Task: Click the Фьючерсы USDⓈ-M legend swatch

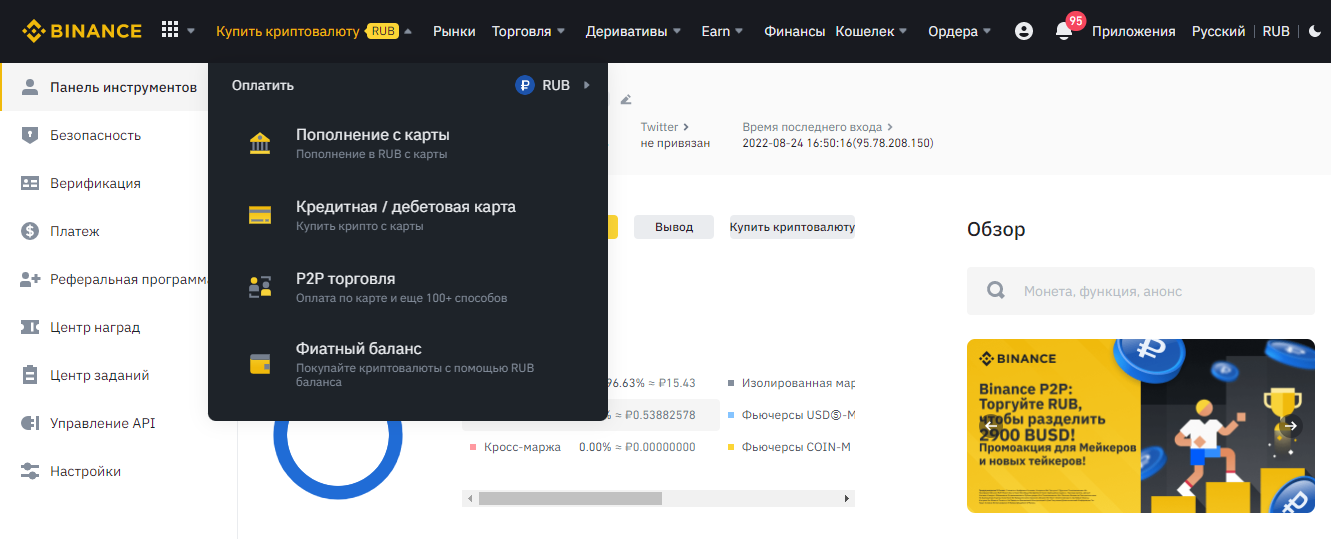Action: [x=732, y=415]
